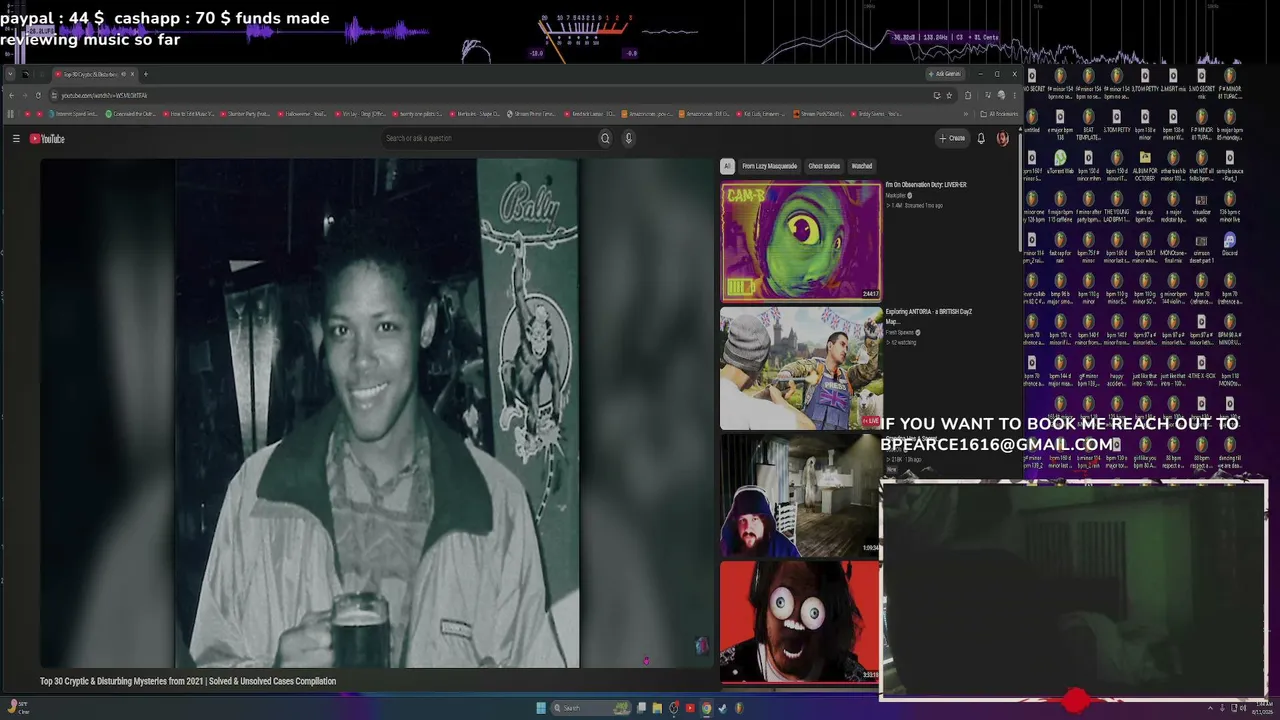Open the 4.THE X-BOX desktop file
The height and width of the screenshot is (720, 1280).
tap(1201, 368)
